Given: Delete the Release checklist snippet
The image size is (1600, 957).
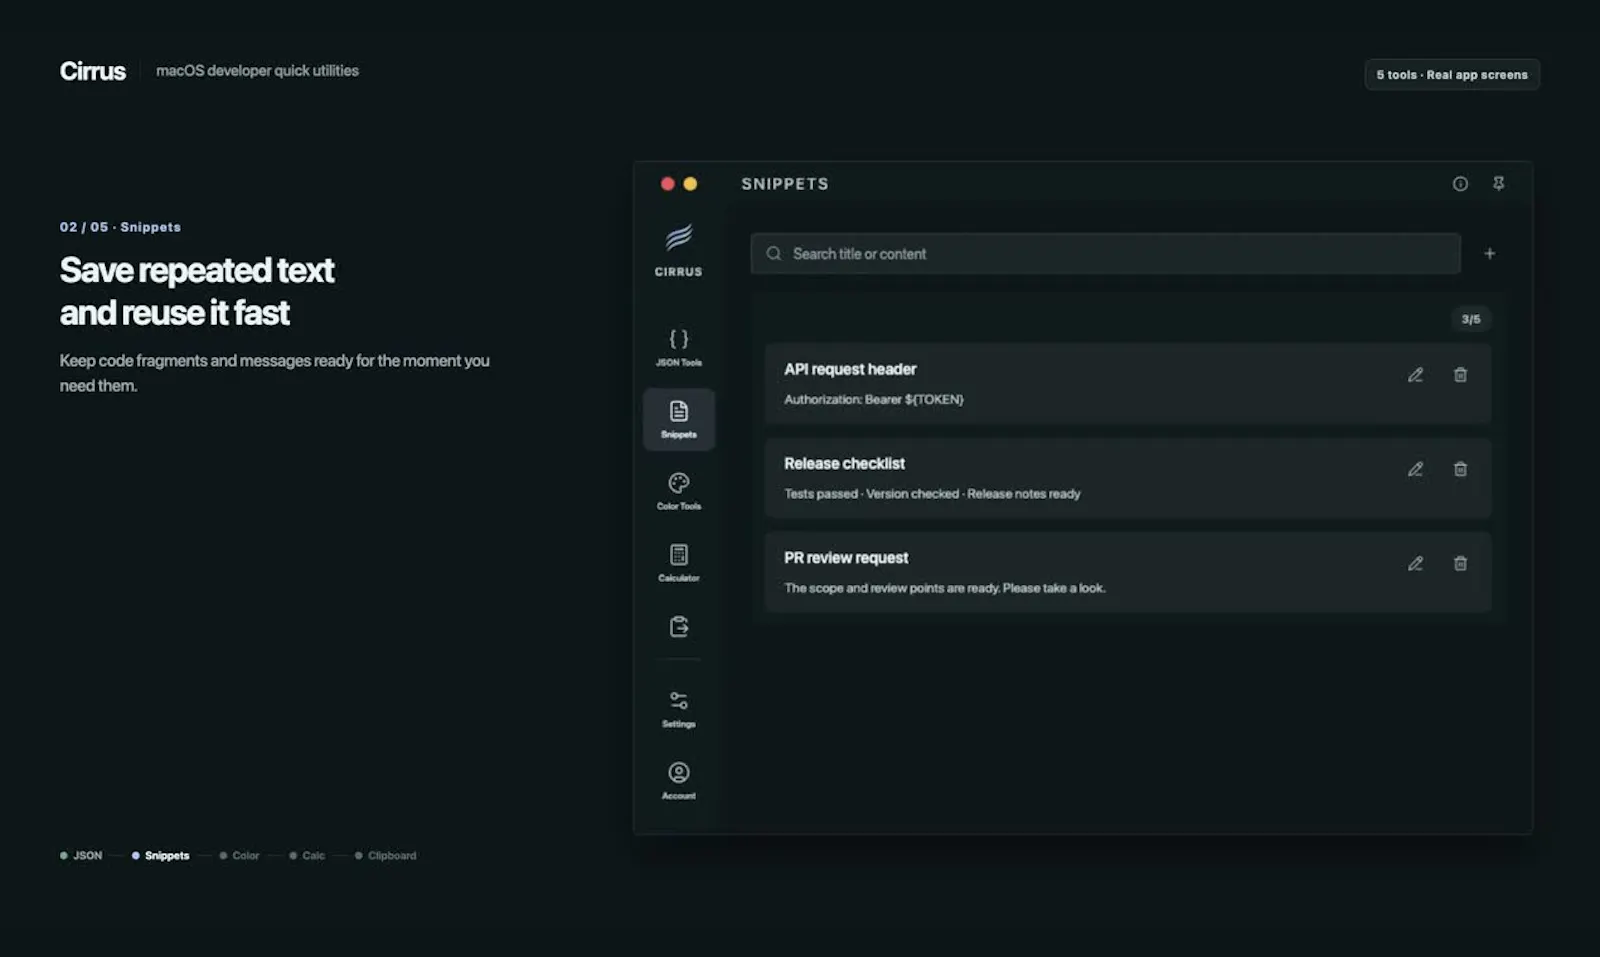Looking at the screenshot, I should click(1460, 469).
